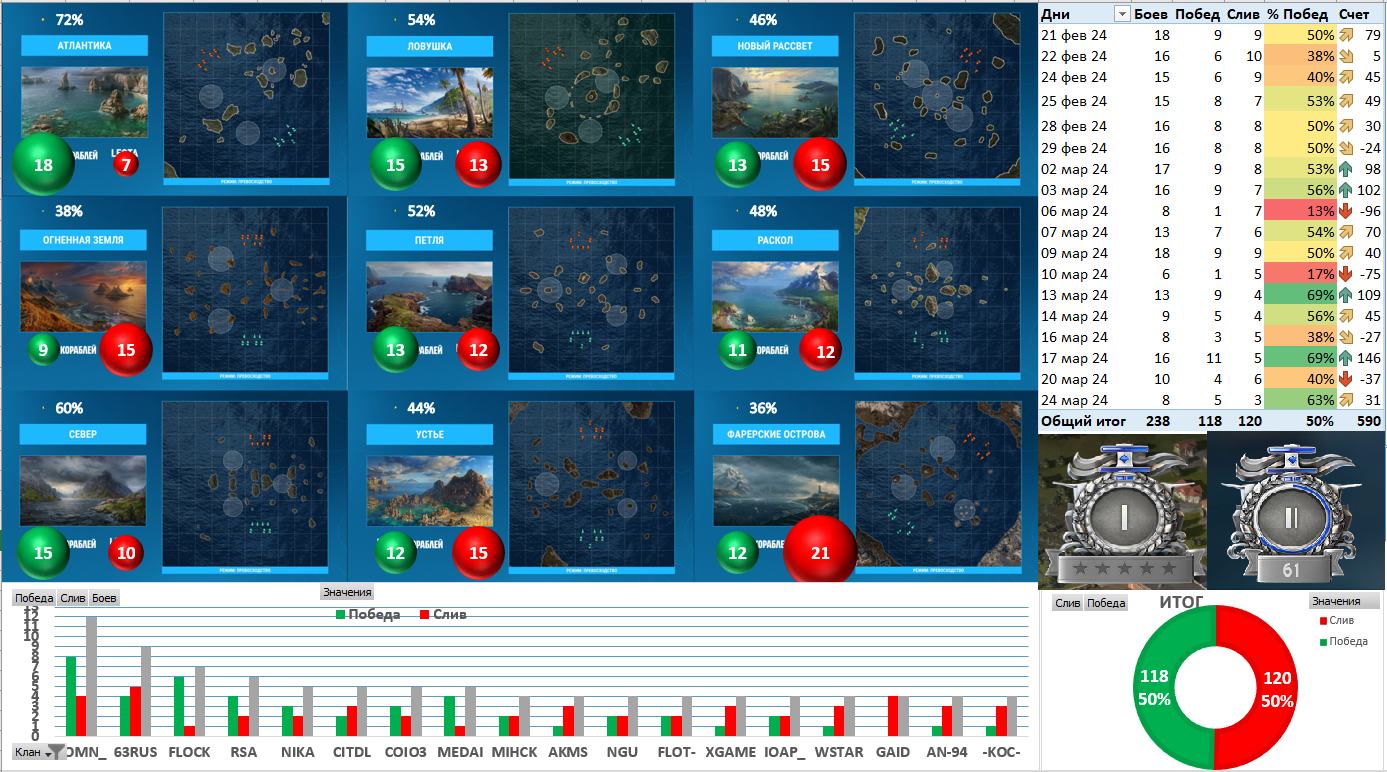Viewport: 1387px width, 772px height.
Task: Select the % Побед column header
Action: click(1297, 14)
